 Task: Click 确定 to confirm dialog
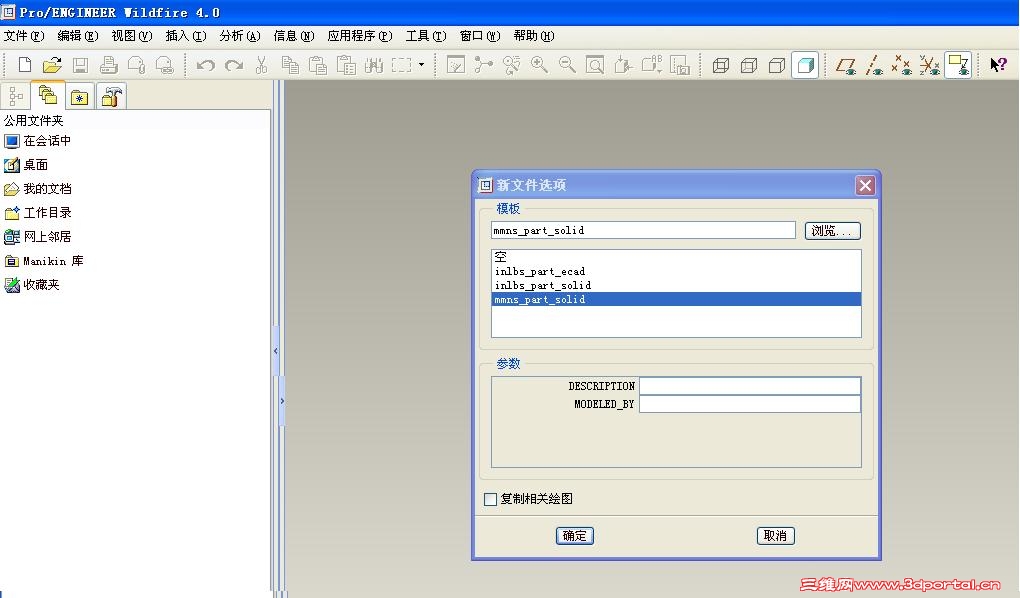pos(575,536)
